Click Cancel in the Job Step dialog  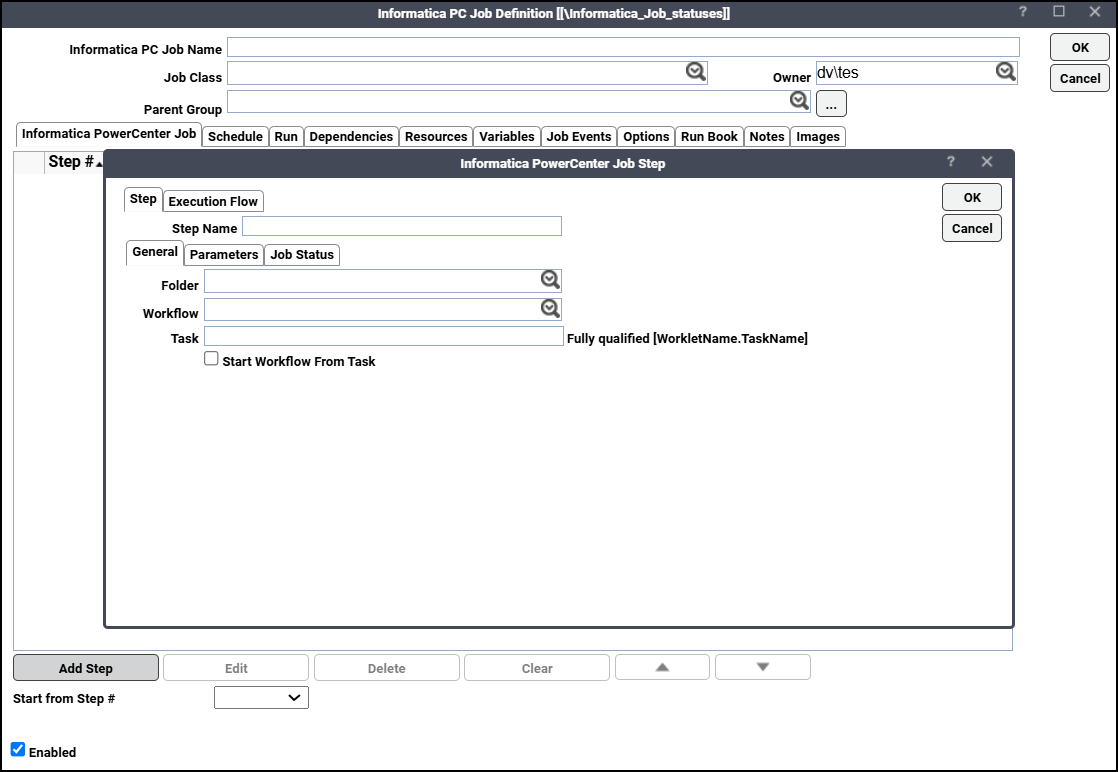coord(972,228)
